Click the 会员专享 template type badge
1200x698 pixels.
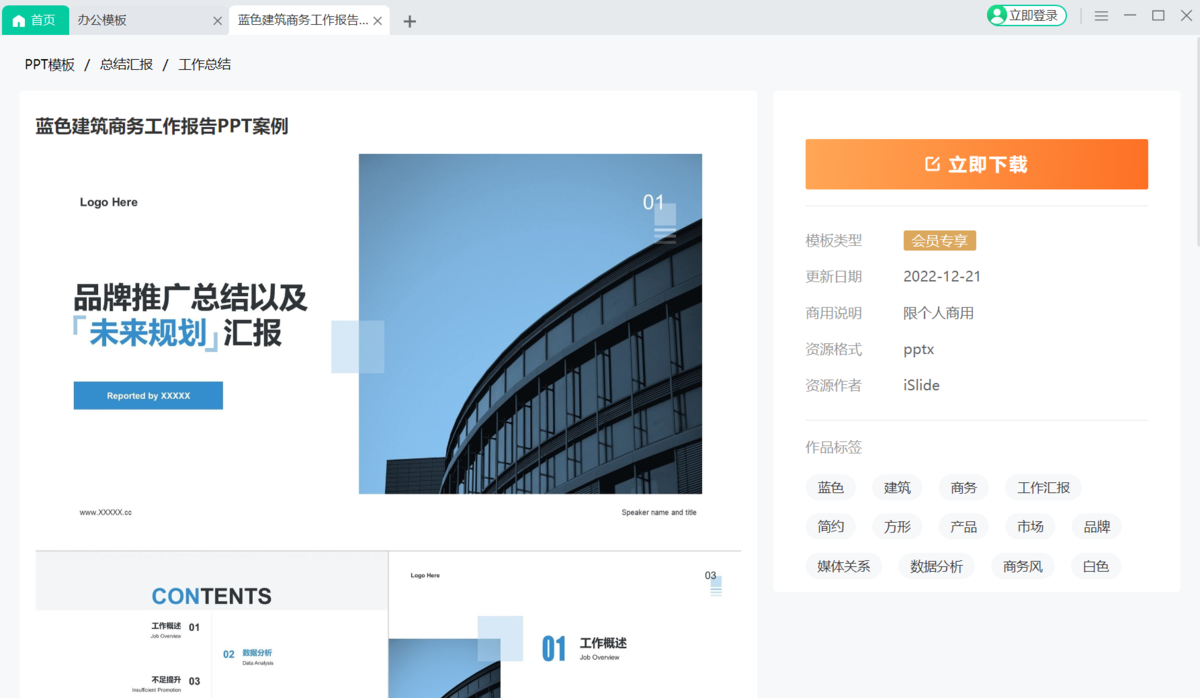click(939, 240)
